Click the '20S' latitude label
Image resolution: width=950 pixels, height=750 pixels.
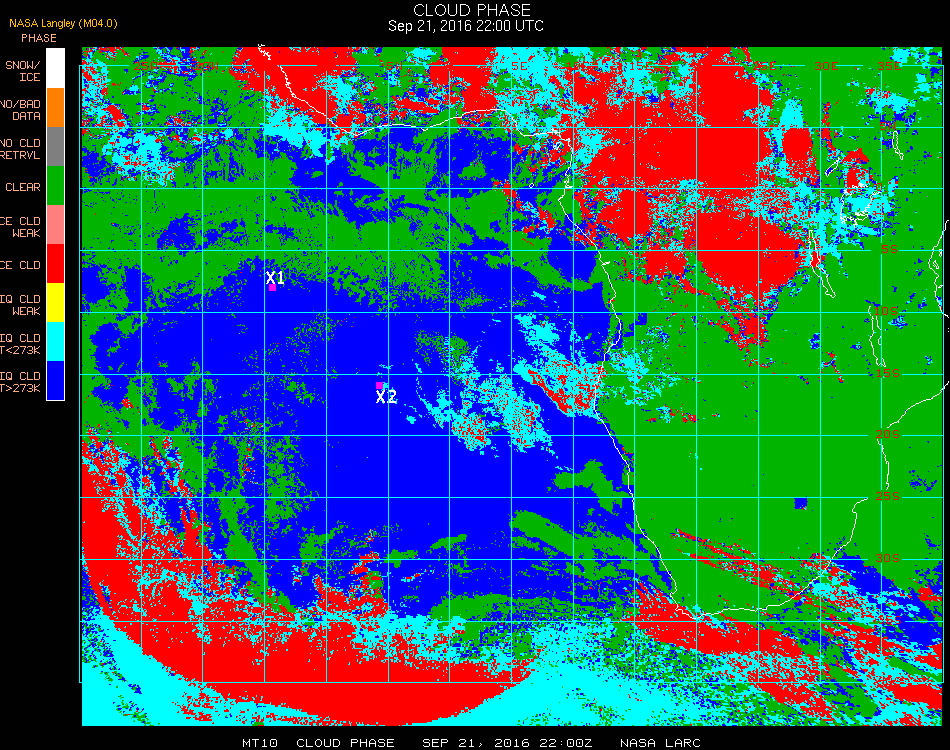[888, 434]
